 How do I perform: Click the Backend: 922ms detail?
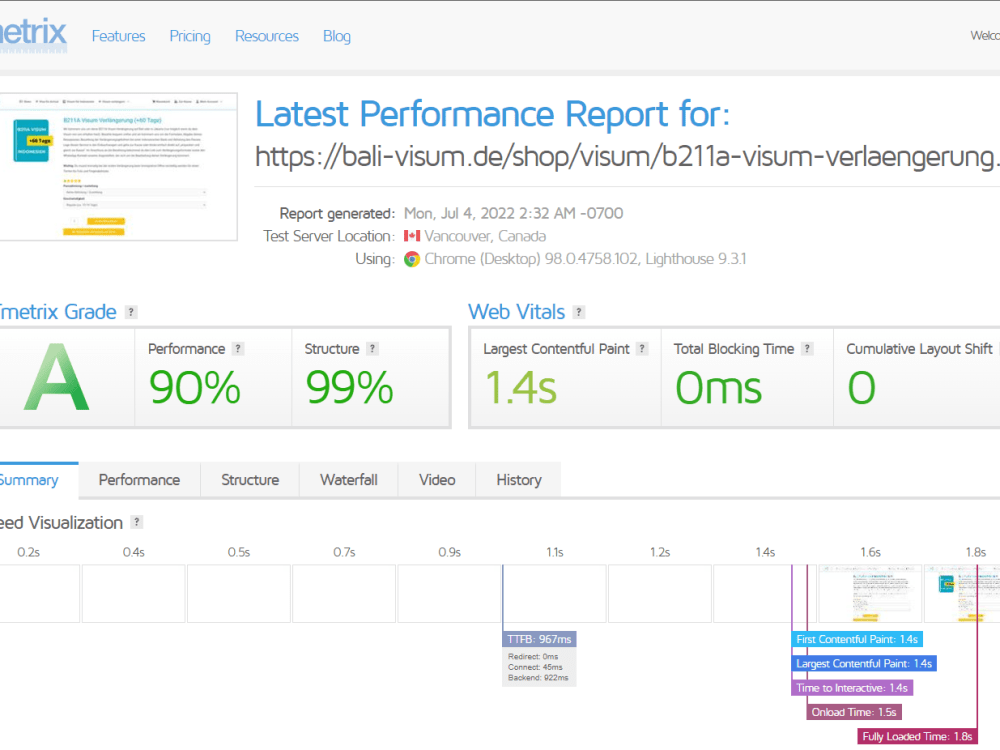click(x=538, y=677)
